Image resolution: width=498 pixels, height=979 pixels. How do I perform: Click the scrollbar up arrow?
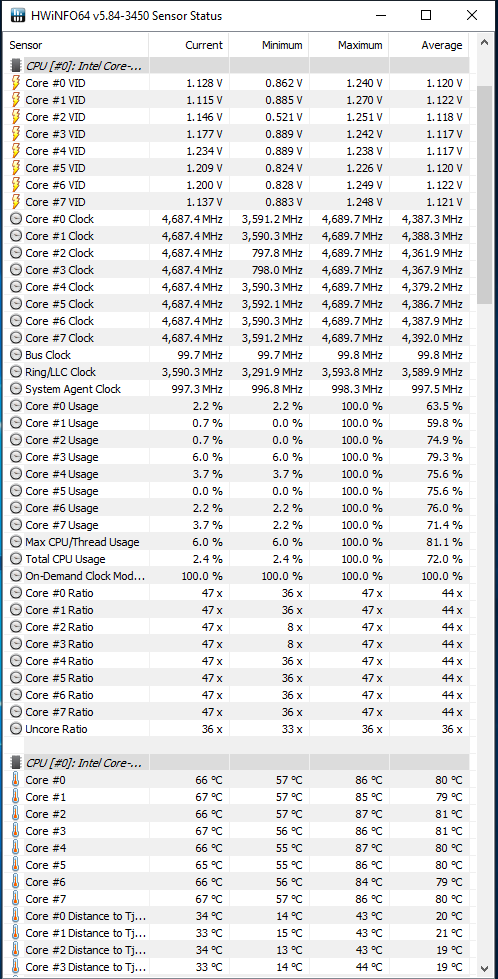coord(484,43)
